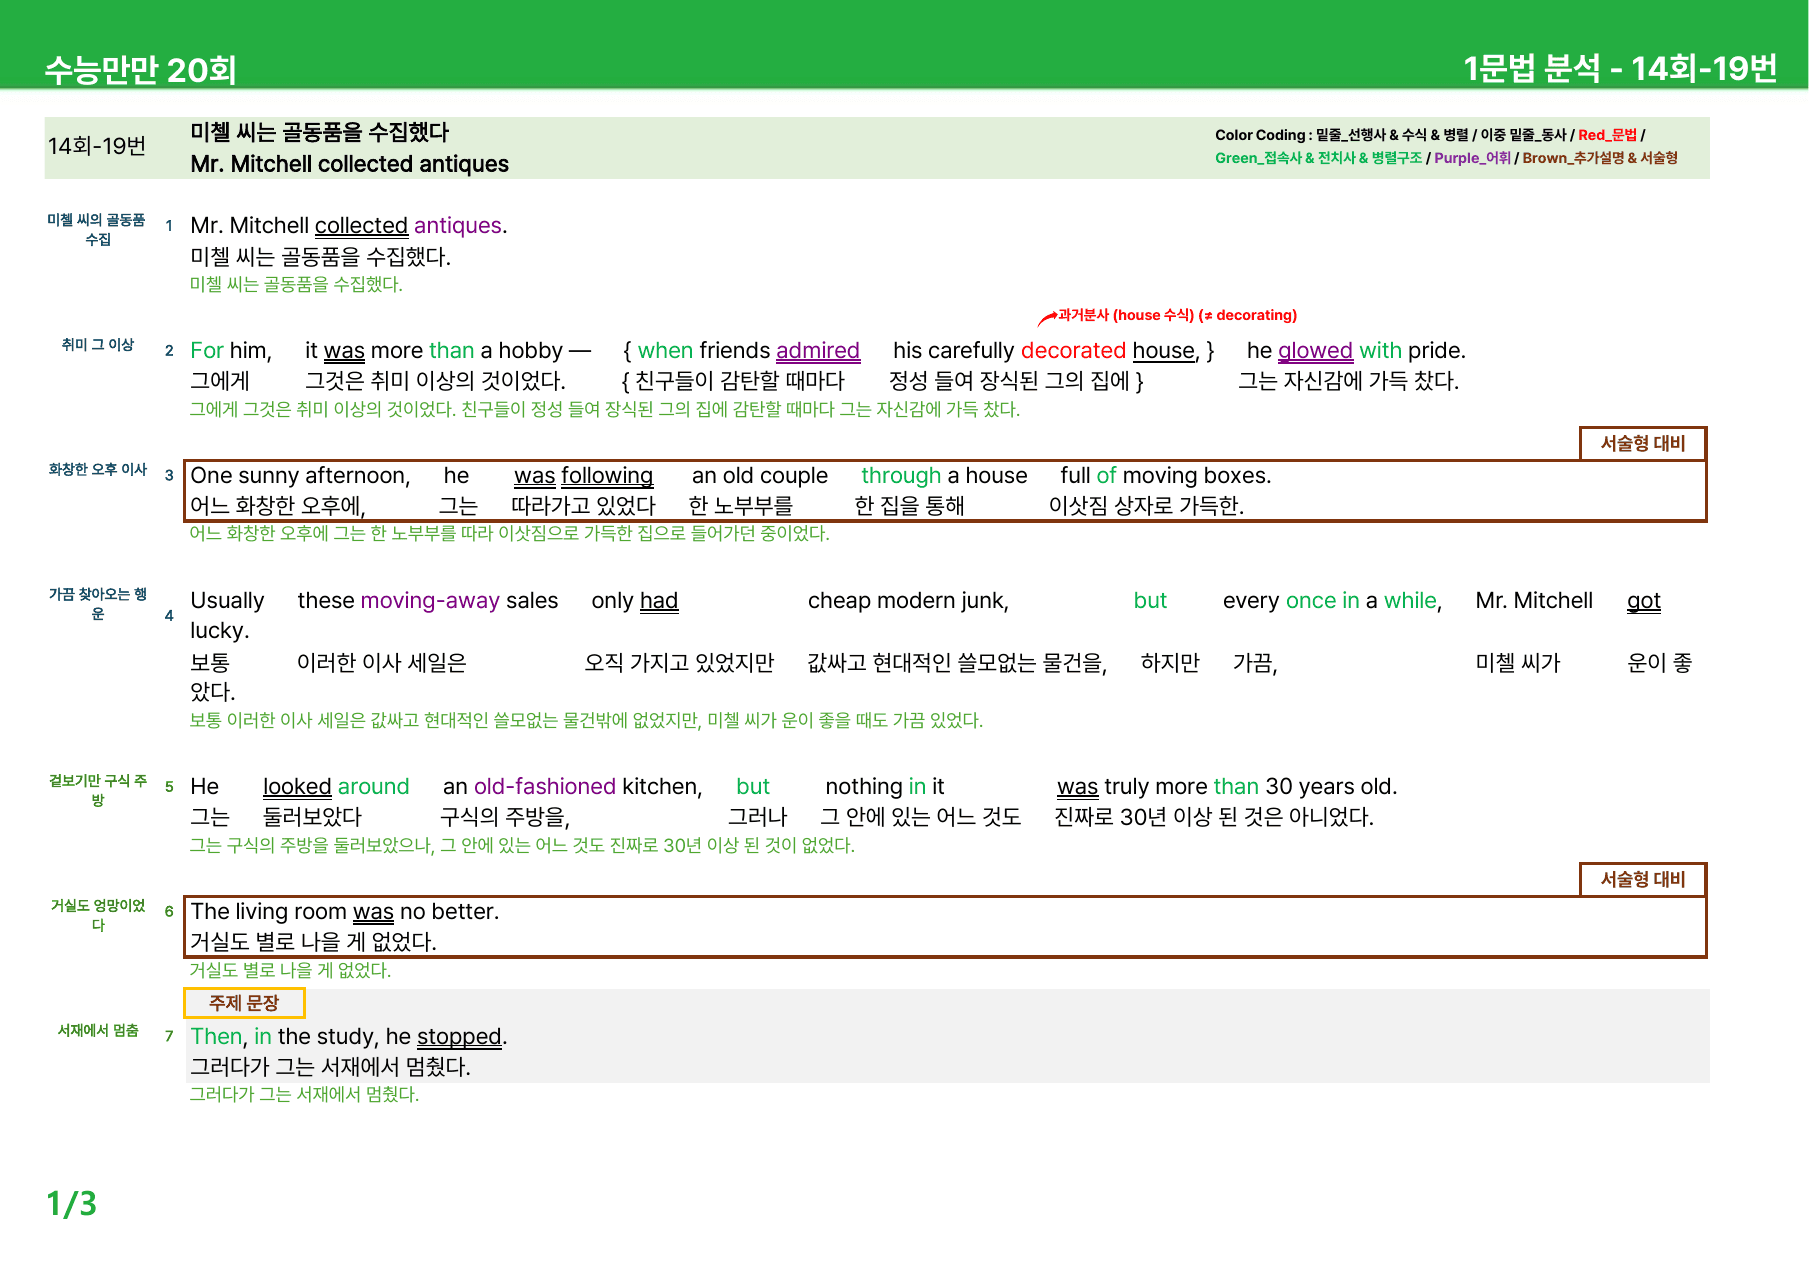The image size is (1809, 1279).
Task: Click the underlined word 'got' in sentence 4
Action: [1644, 601]
